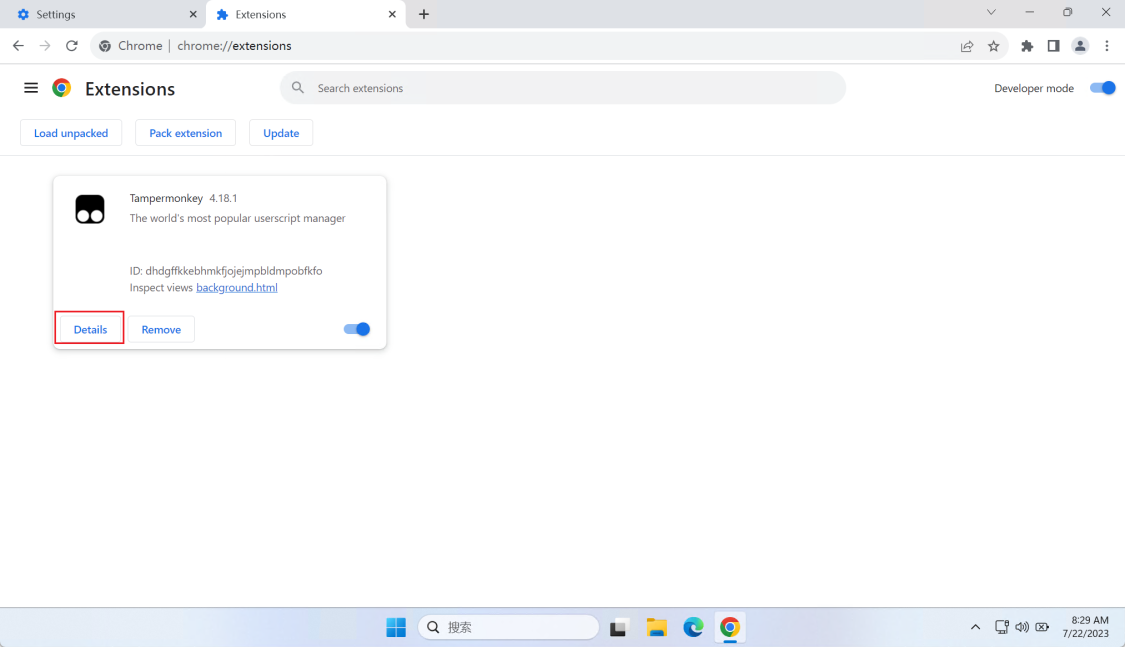Disable the Tampermonkey extension toggle
This screenshot has width=1125, height=647.
pos(357,329)
